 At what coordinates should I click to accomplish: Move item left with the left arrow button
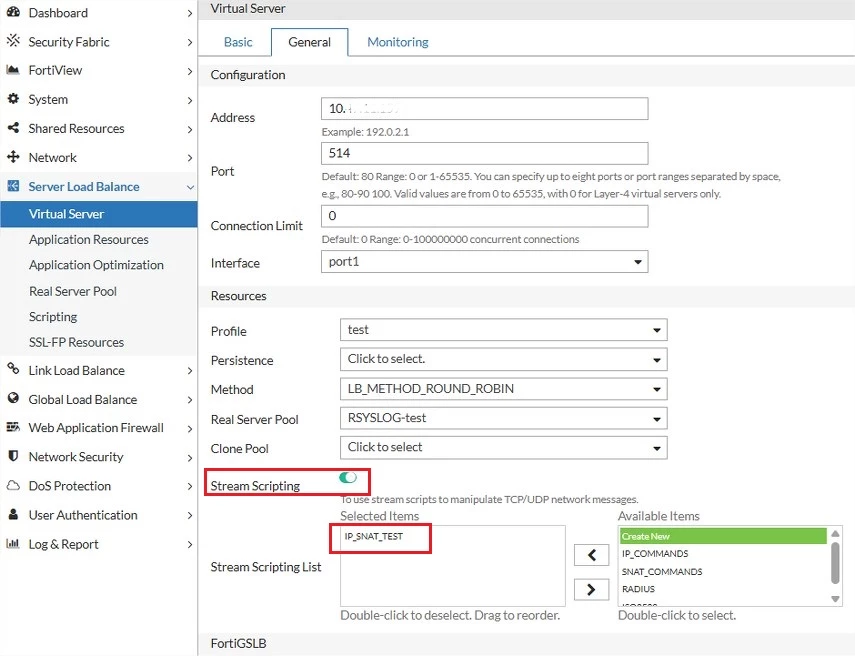pos(591,555)
